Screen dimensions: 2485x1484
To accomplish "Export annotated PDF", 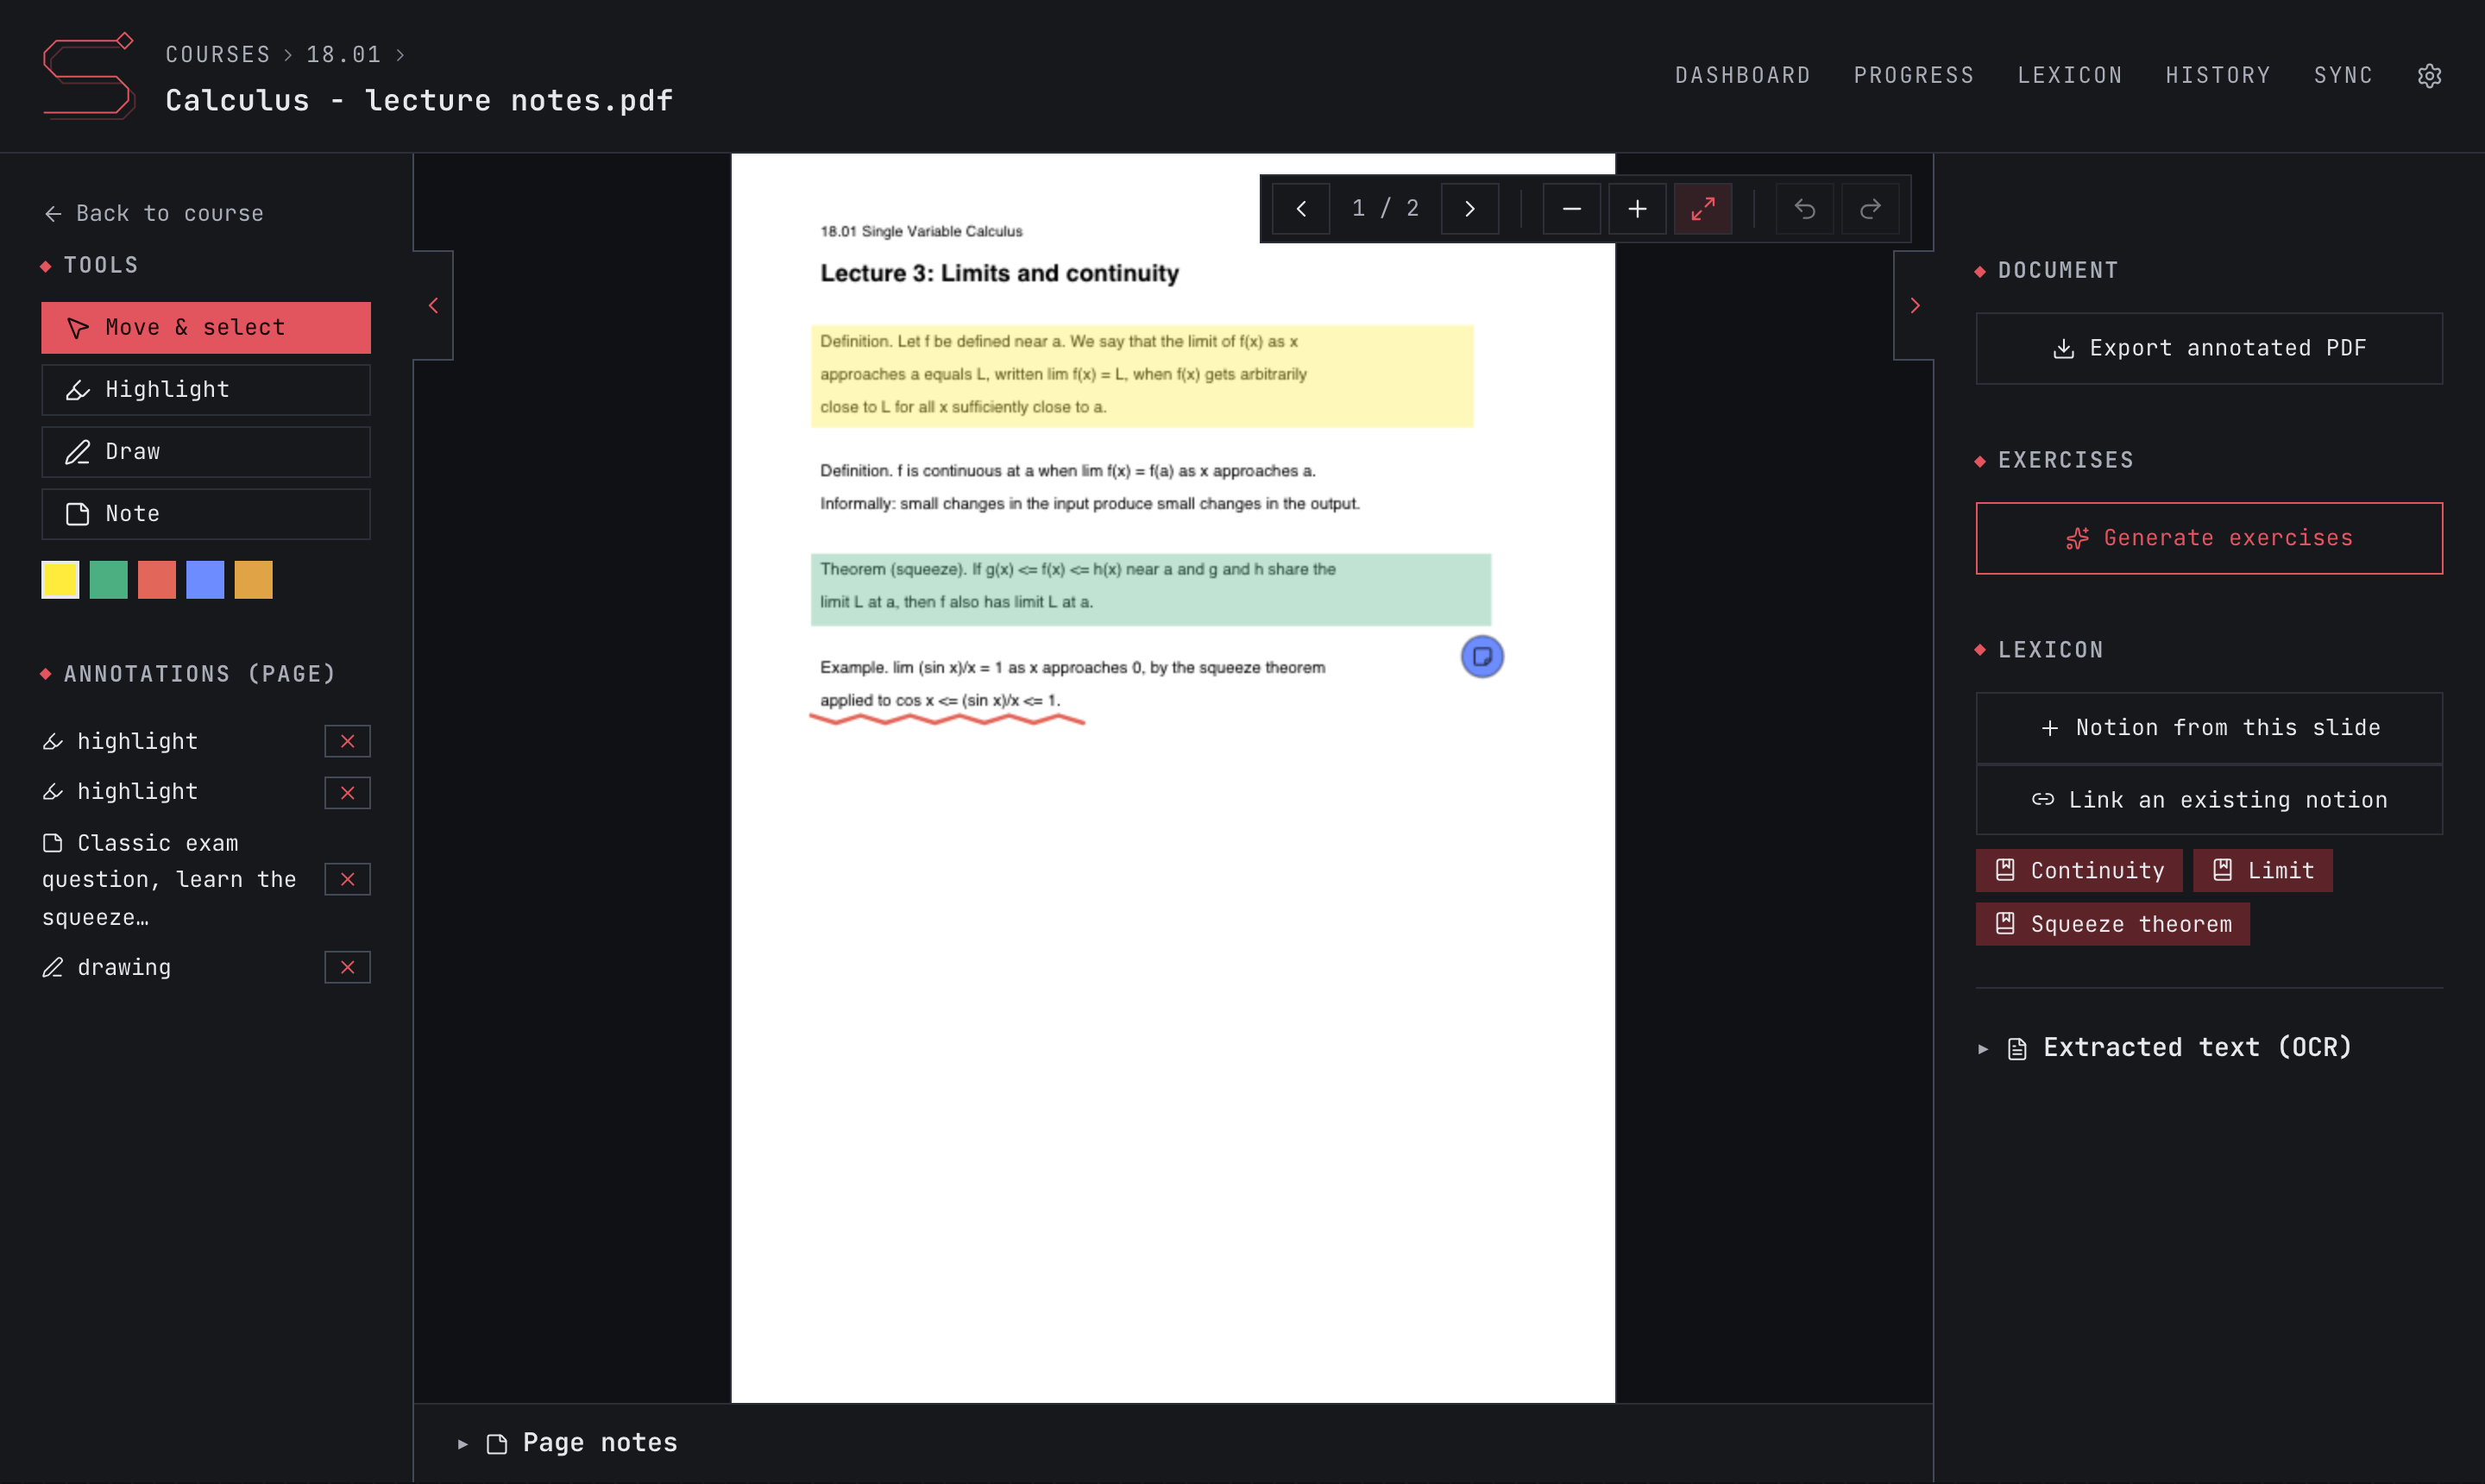I will 2208,348.
